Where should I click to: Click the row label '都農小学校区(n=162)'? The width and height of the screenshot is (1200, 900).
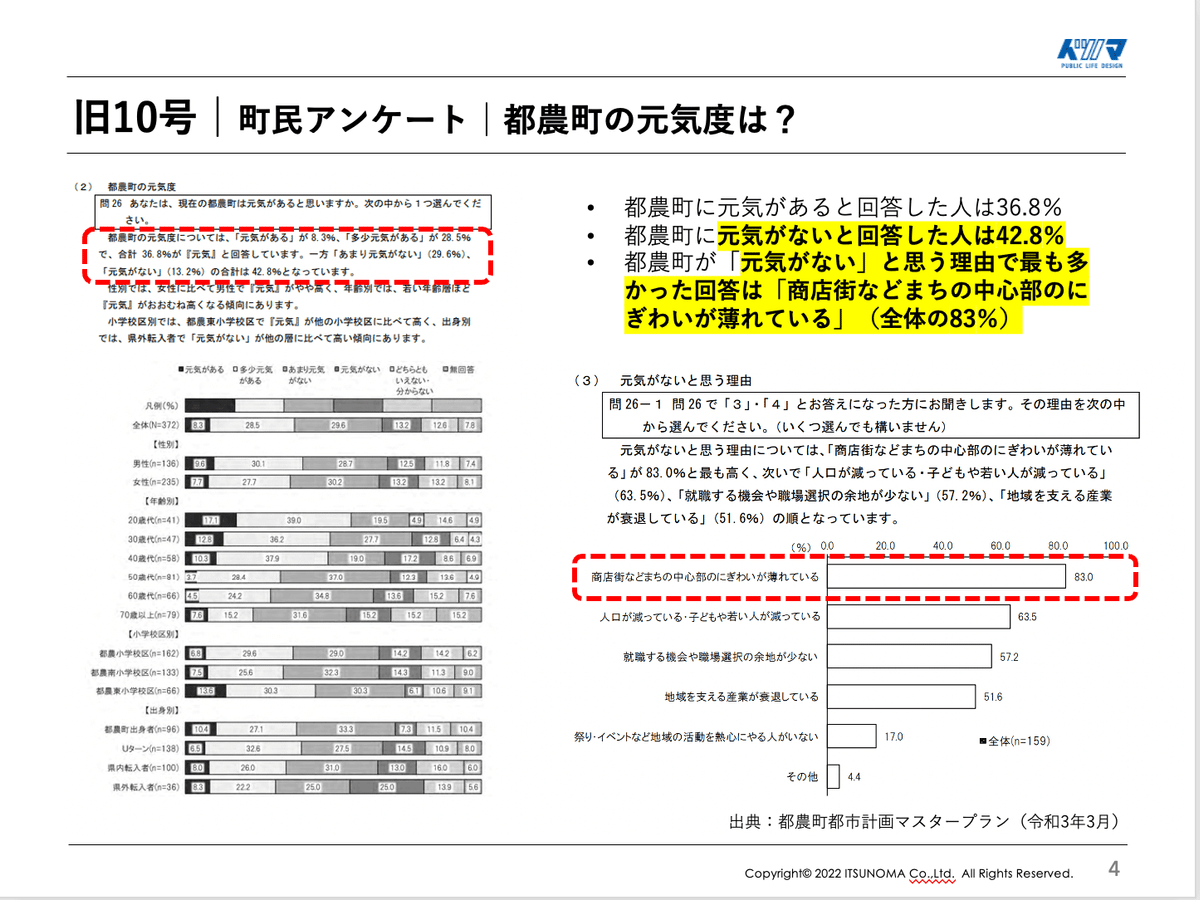(141, 654)
